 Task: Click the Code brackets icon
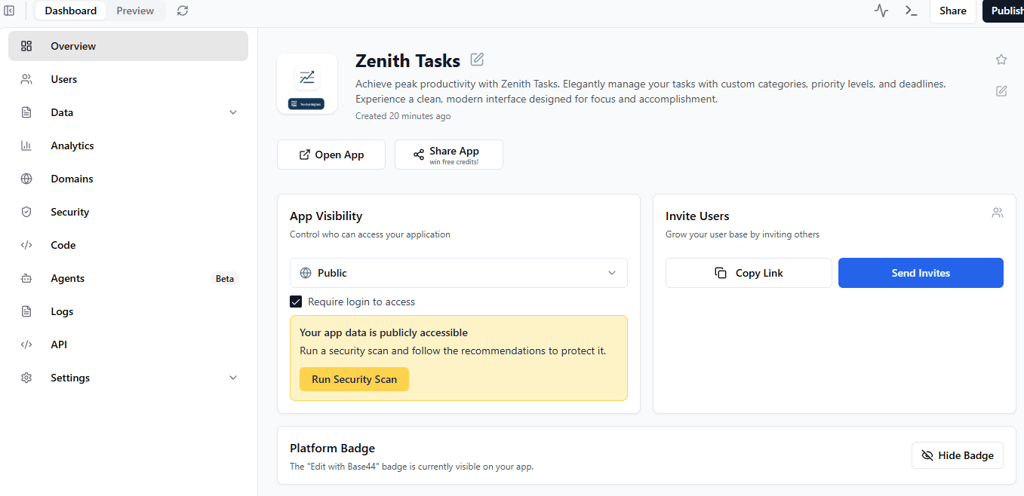tap(26, 245)
